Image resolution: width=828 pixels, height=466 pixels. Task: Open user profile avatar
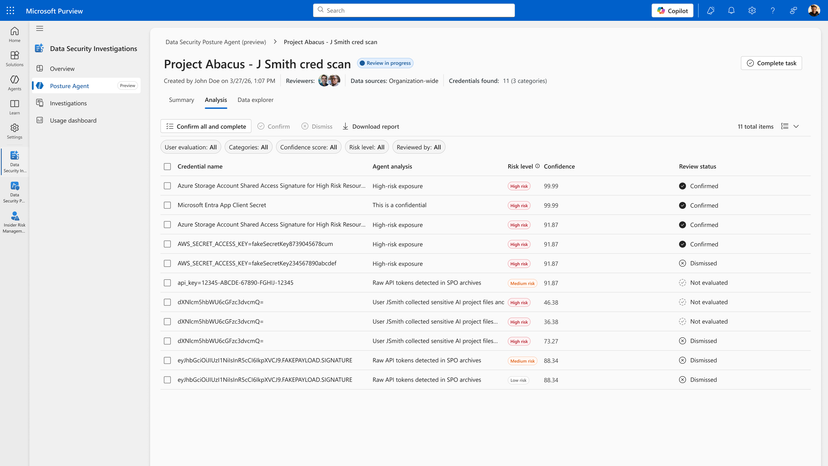pos(814,11)
